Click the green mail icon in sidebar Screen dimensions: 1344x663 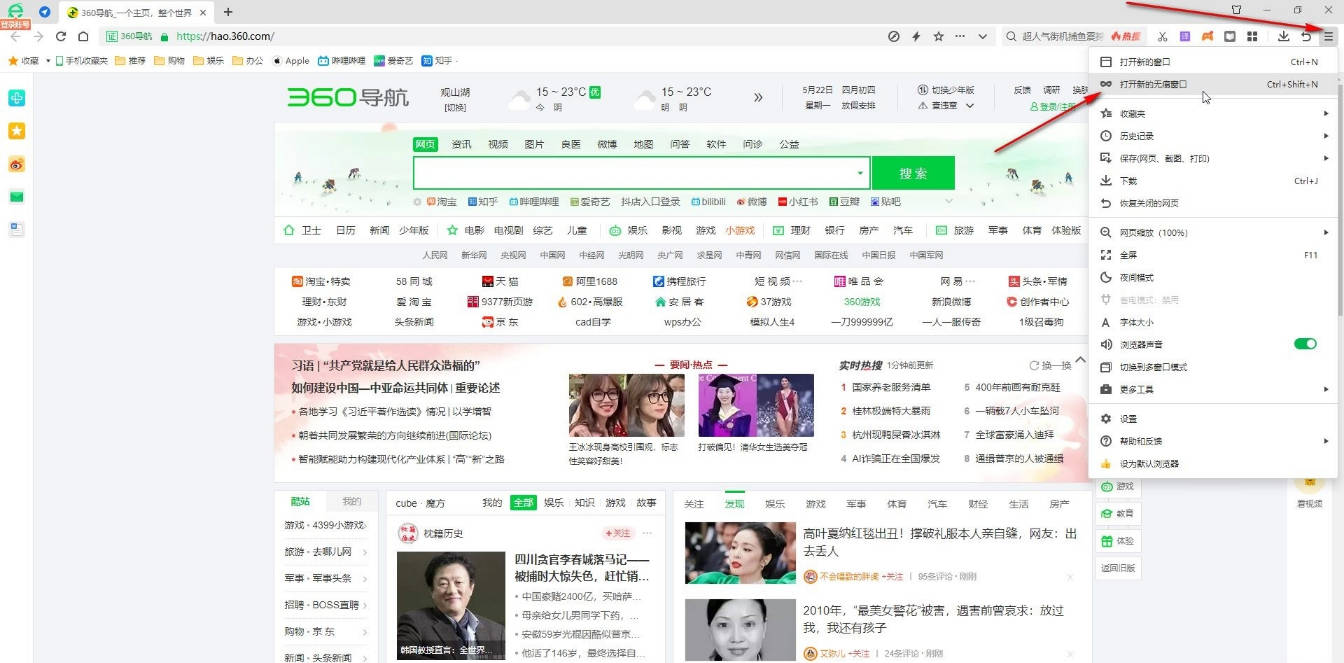[x=16, y=197]
